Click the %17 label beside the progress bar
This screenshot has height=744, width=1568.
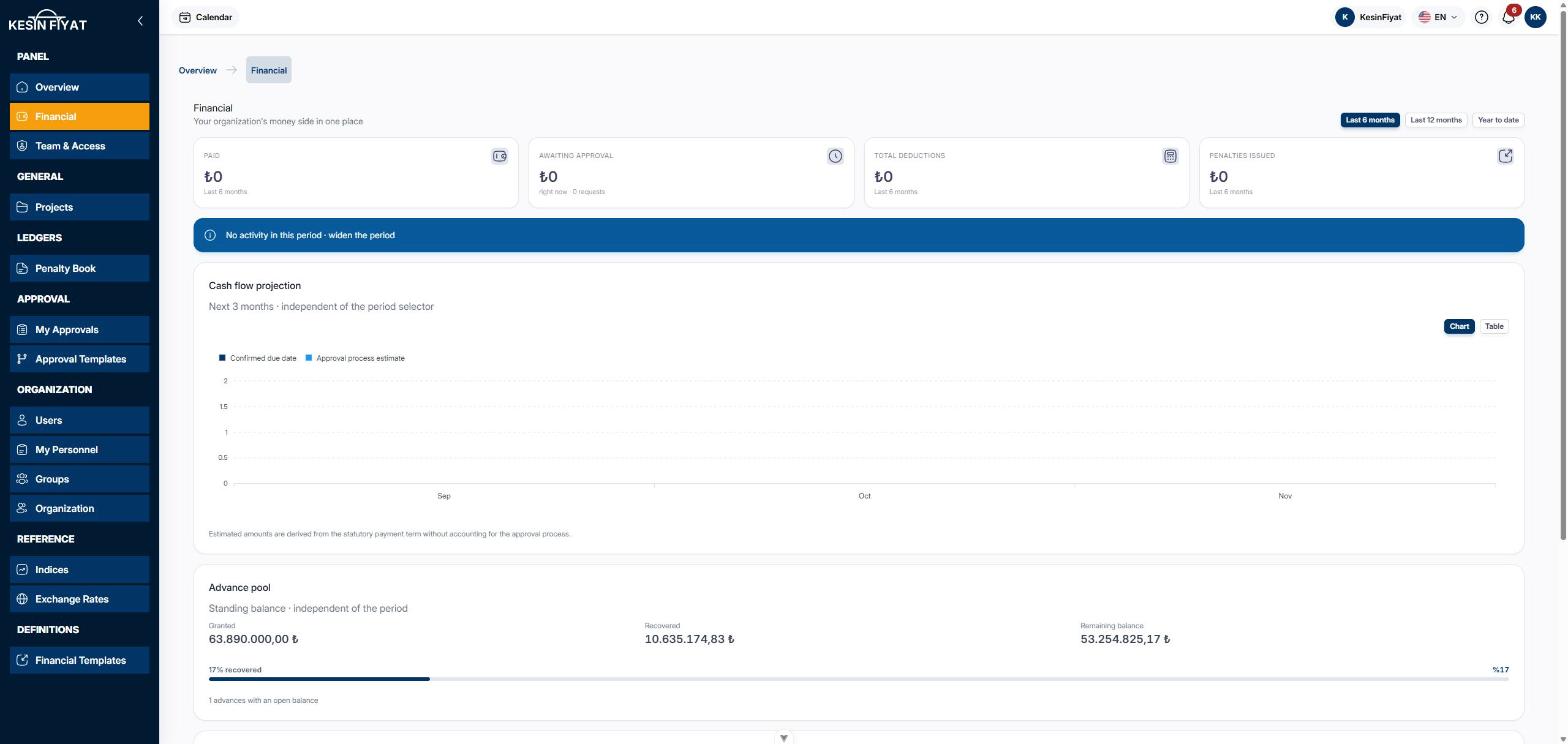point(1501,670)
